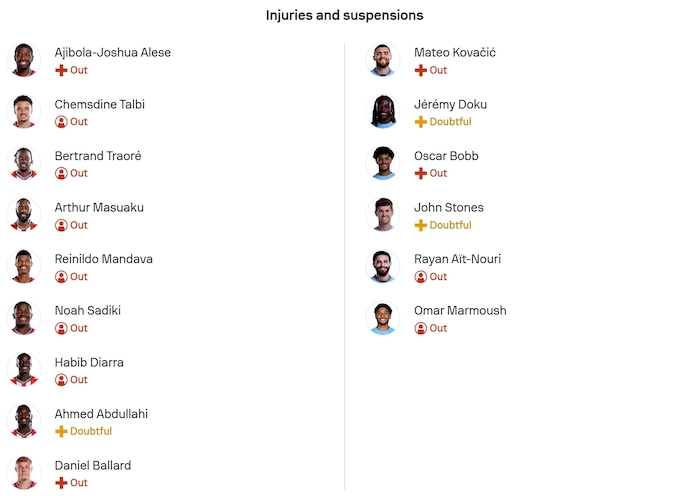Click the red cross icon under Oscar Bobb
Screen dimensions: 690x496
[x=421, y=173]
